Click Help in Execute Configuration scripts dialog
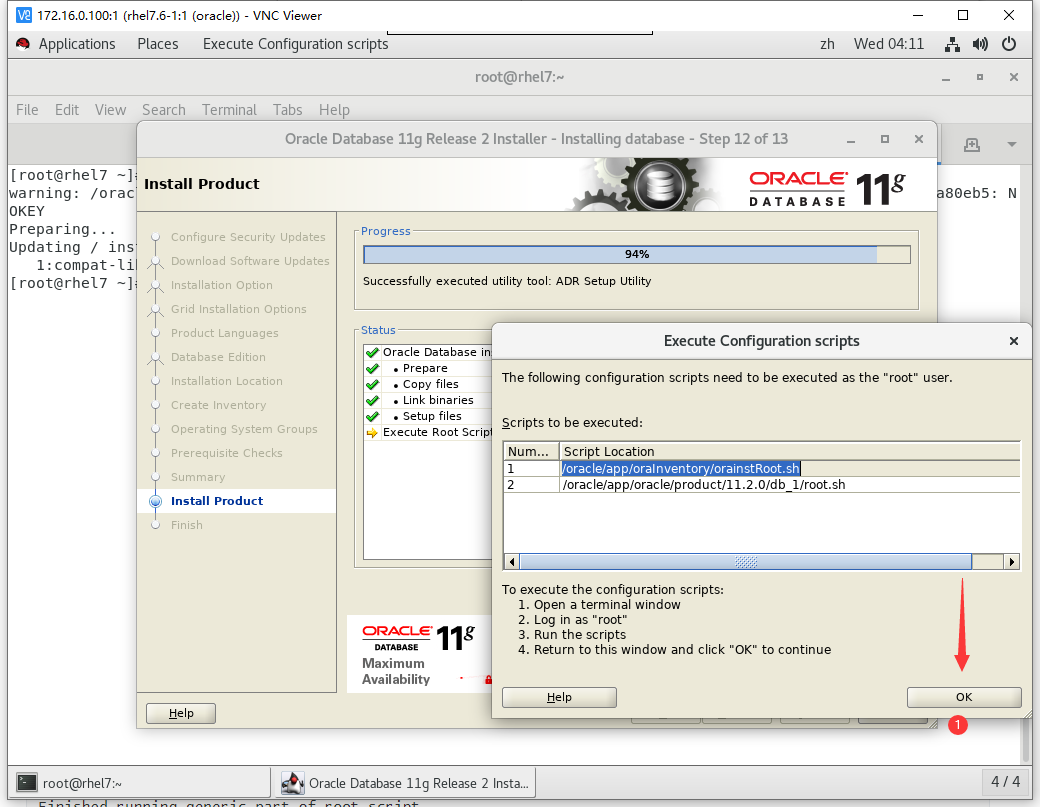Image resolution: width=1040 pixels, height=807 pixels. [559, 697]
